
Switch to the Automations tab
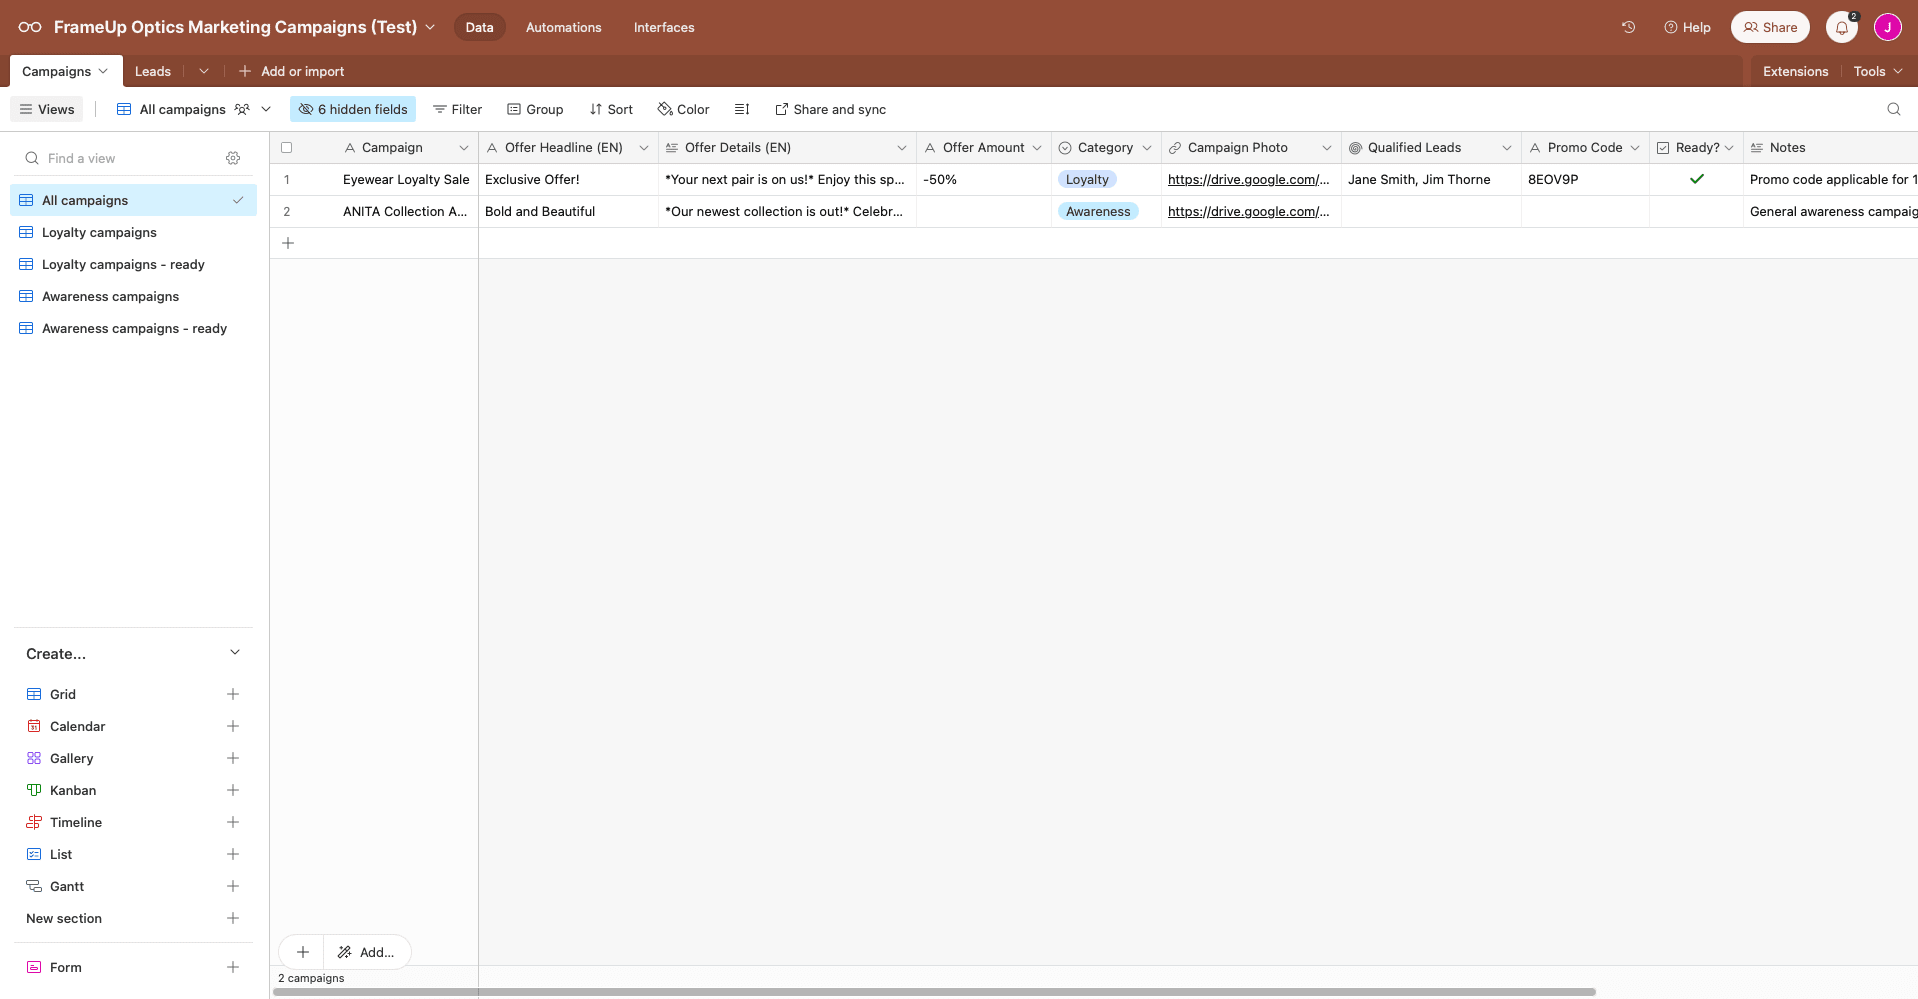563,27
